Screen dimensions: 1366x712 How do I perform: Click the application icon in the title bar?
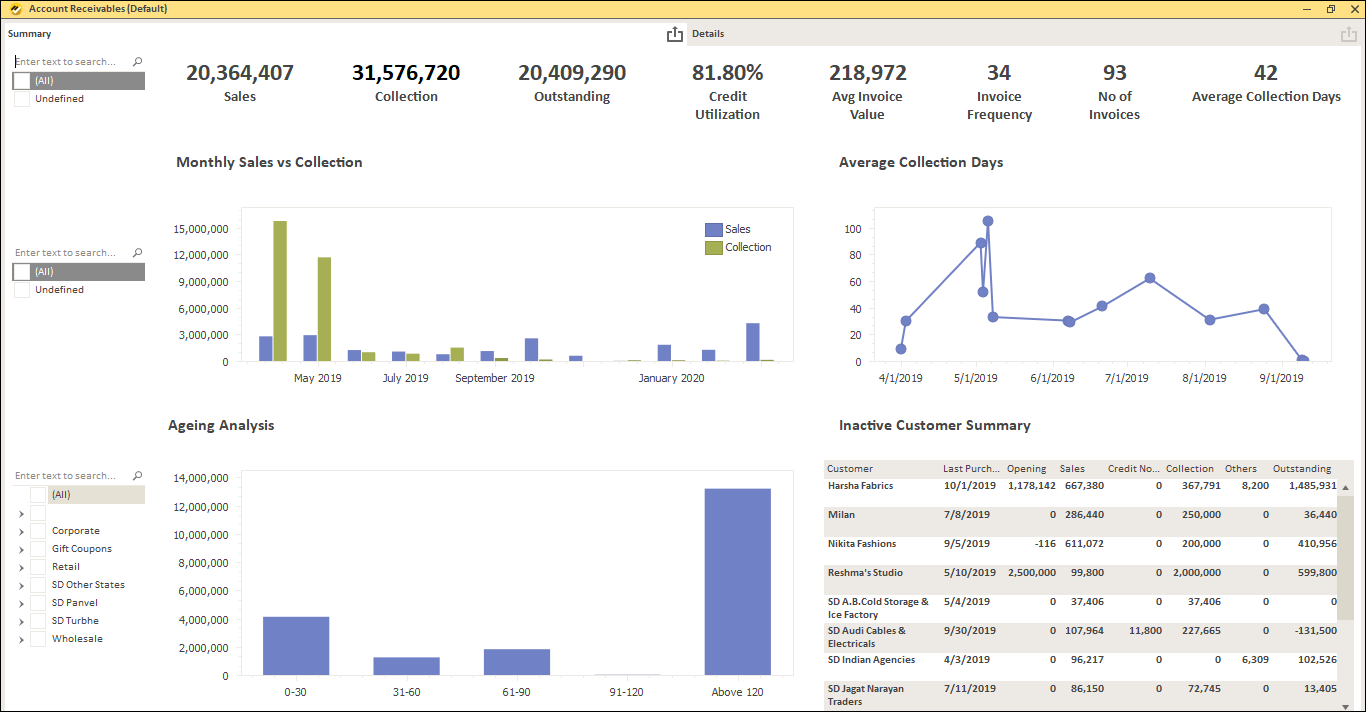tap(14, 8)
